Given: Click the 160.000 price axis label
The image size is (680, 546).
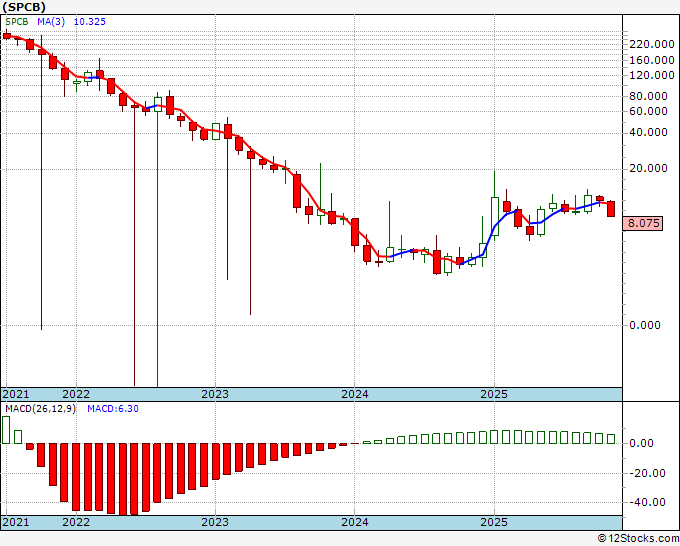Looking at the screenshot, I should [652, 60].
